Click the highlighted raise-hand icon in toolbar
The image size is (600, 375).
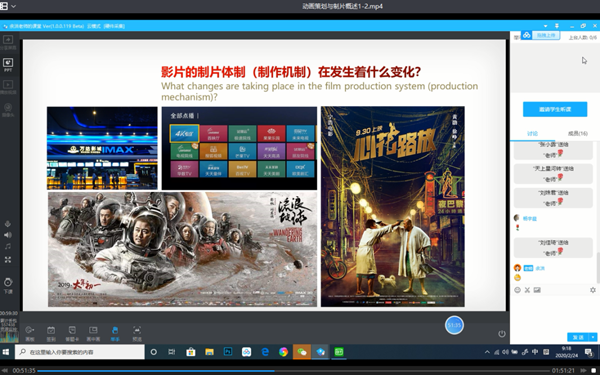[115, 333]
